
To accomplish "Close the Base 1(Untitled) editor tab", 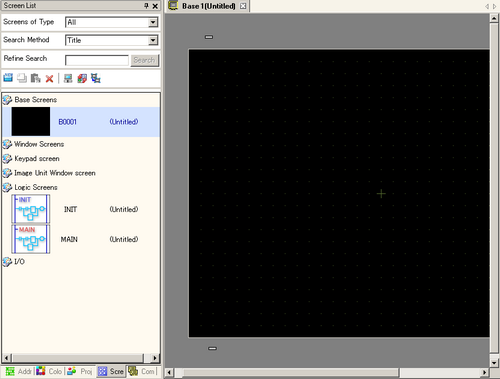I will coord(243,6).
